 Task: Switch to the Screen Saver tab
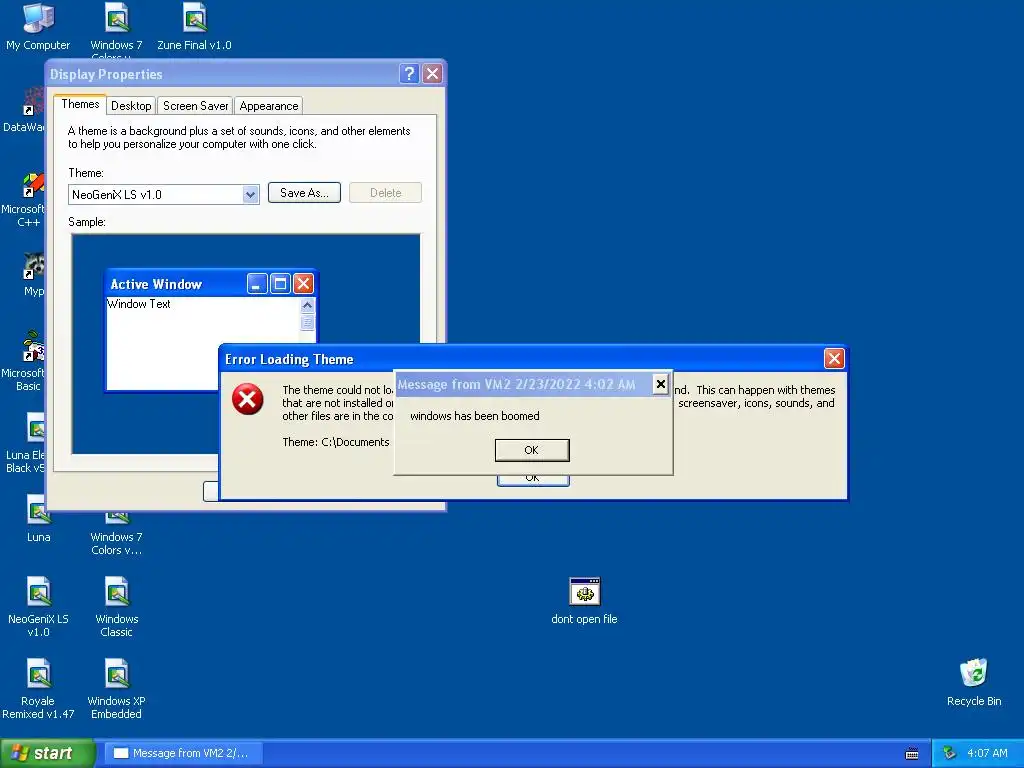[195, 106]
